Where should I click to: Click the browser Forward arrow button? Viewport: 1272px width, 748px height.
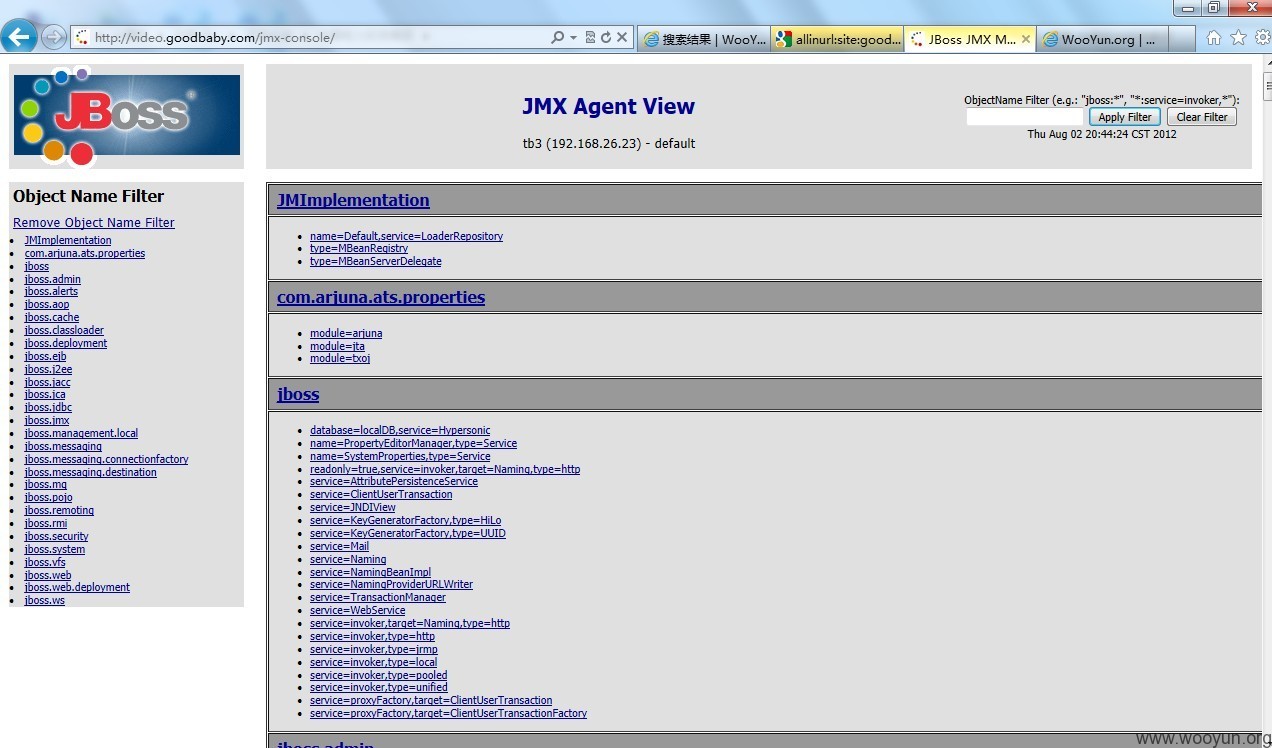(53, 38)
